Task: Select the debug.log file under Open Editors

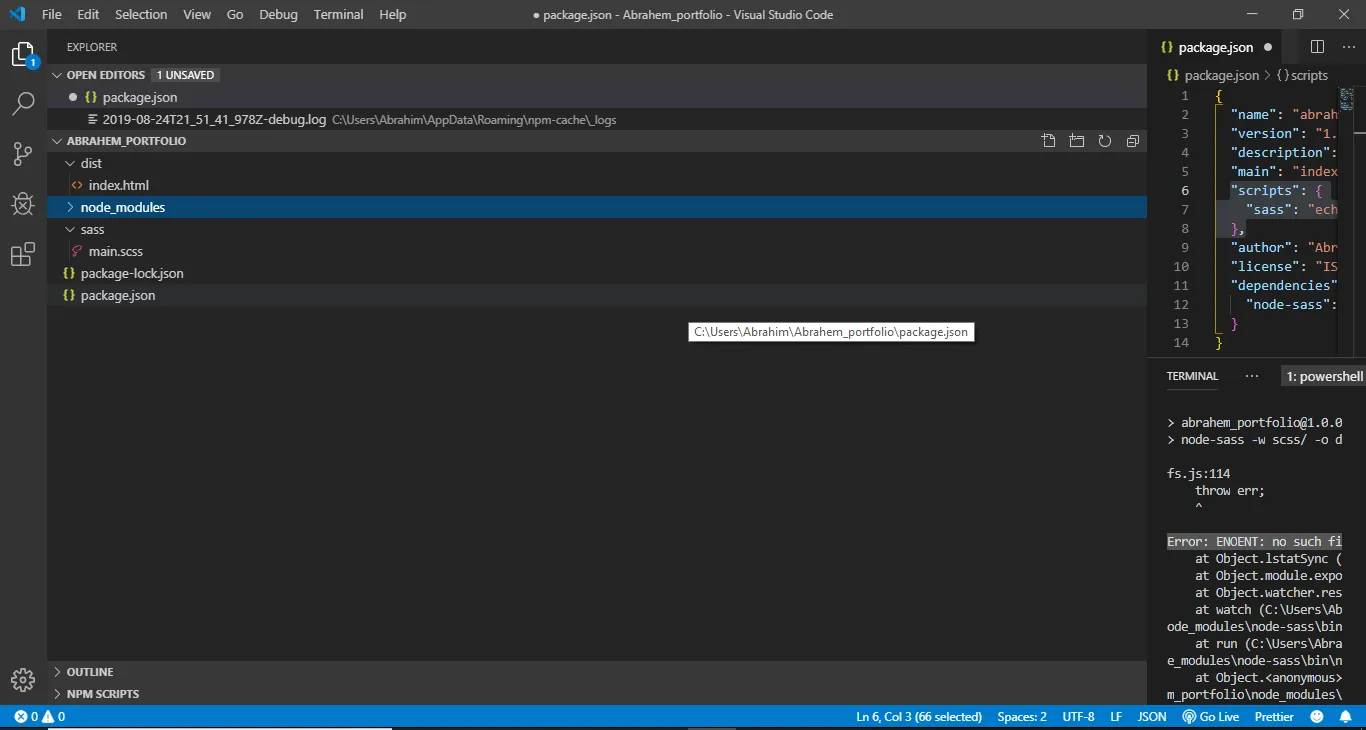Action: pyautogui.click(x=597, y=119)
